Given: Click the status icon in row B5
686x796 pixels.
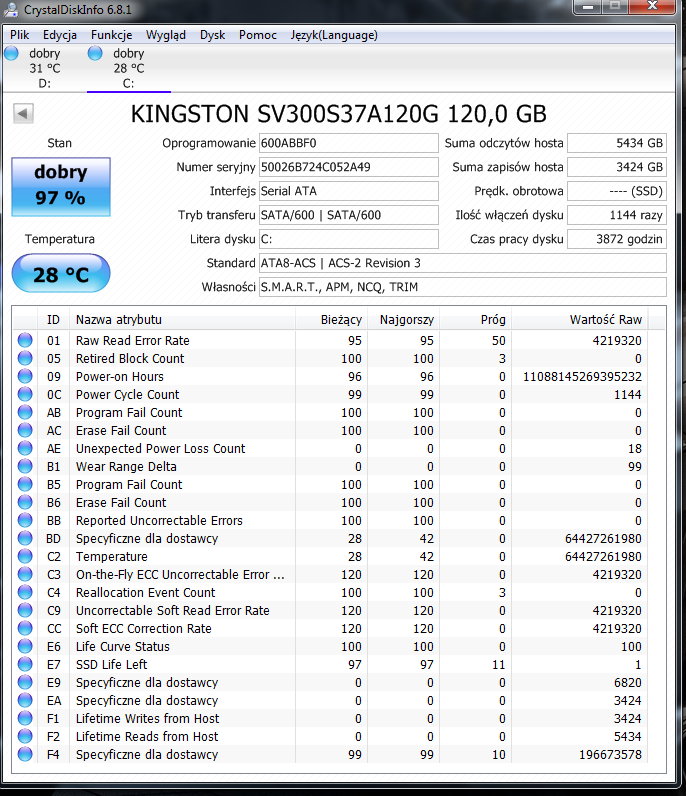Looking at the screenshot, I should pos(25,484).
